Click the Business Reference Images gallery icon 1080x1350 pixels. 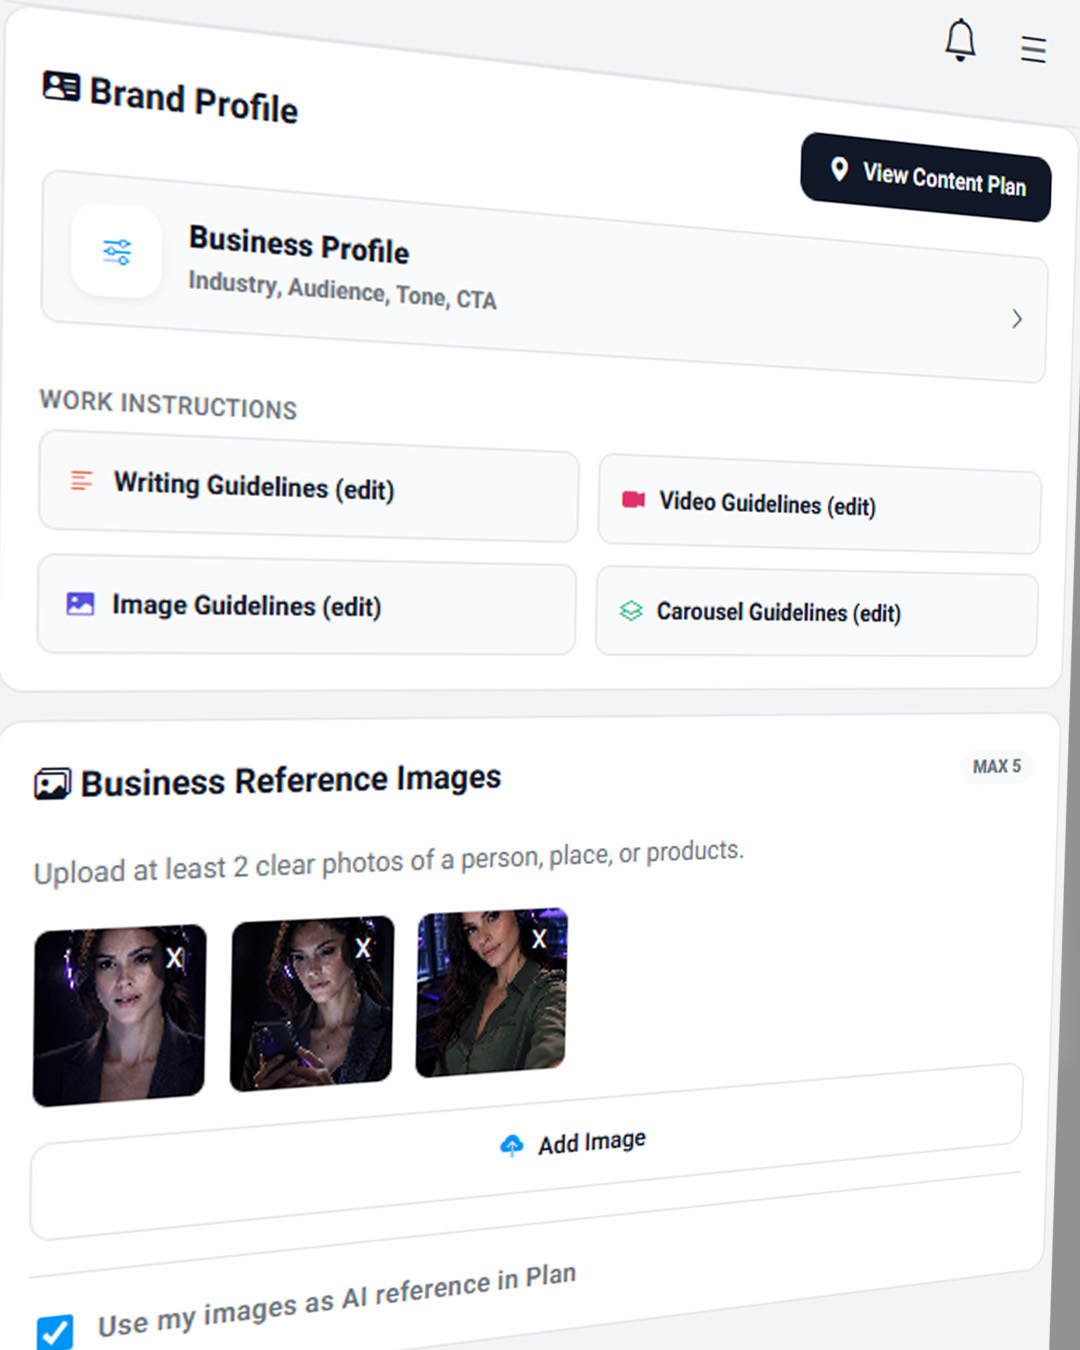tap(53, 784)
